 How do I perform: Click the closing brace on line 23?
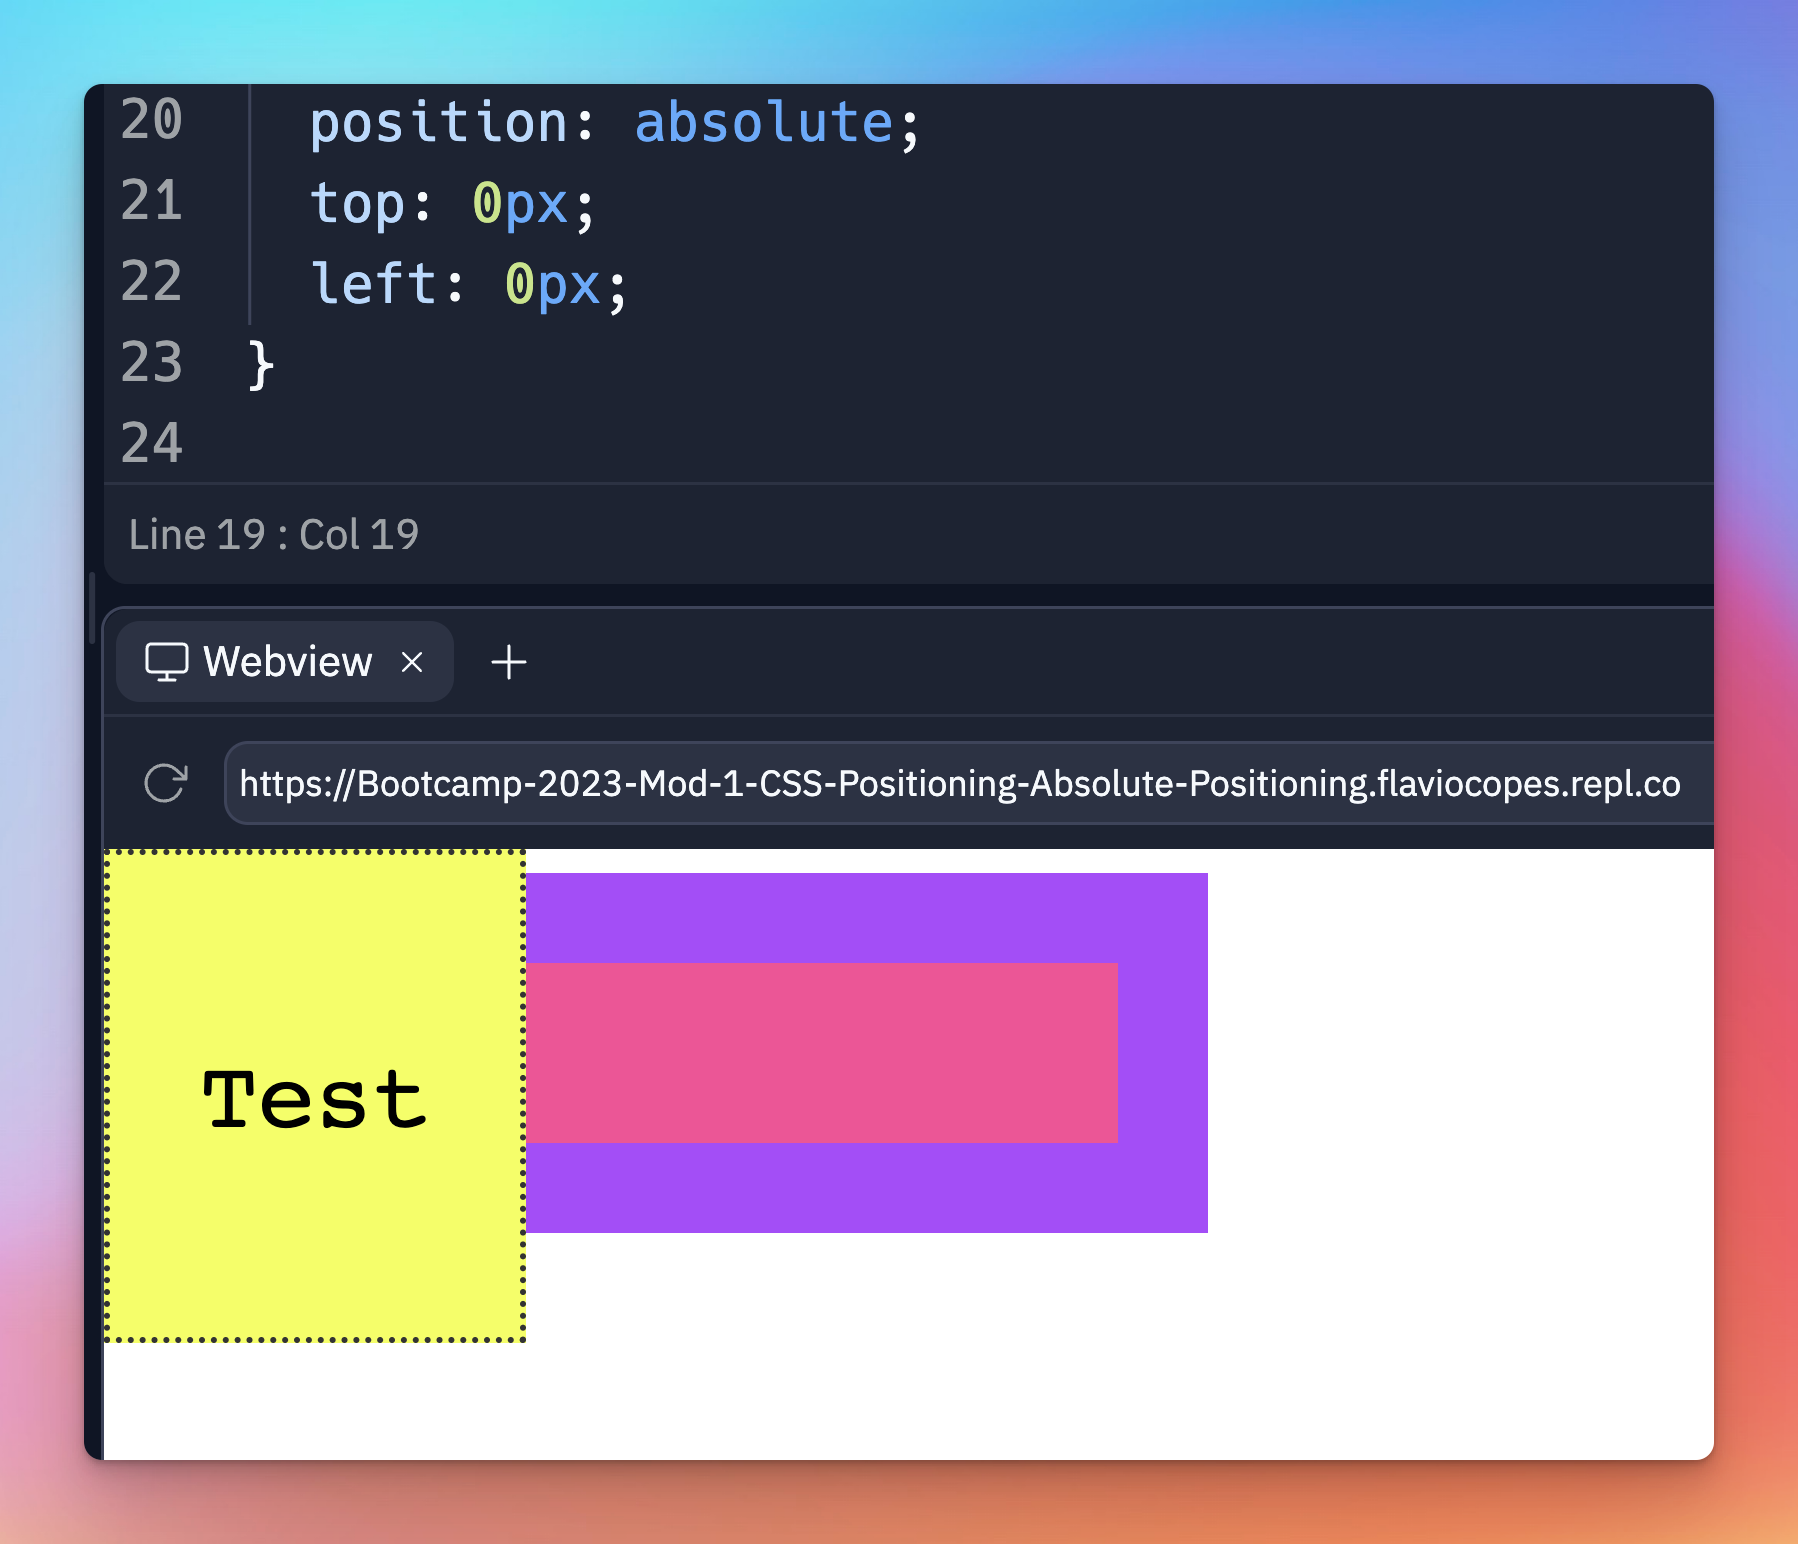pos(260,365)
